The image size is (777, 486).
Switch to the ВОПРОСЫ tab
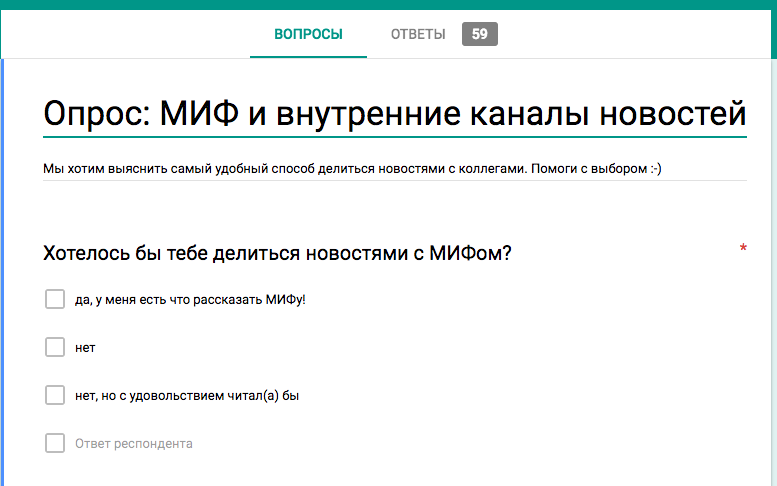click(x=308, y=34)
